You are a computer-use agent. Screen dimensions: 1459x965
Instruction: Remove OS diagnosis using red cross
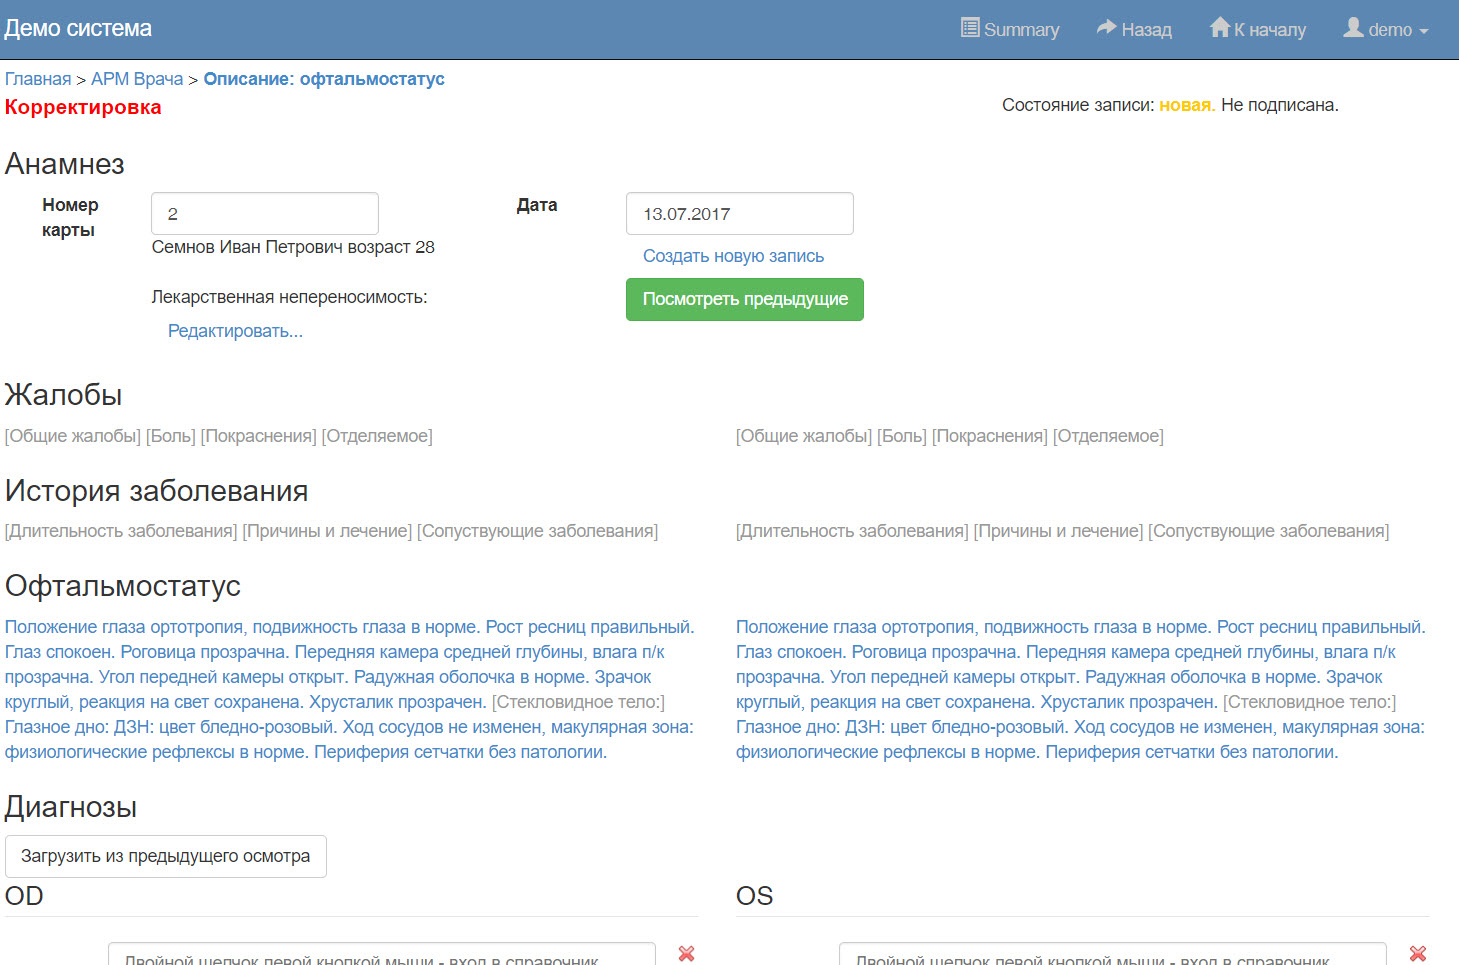point(1417,954)
